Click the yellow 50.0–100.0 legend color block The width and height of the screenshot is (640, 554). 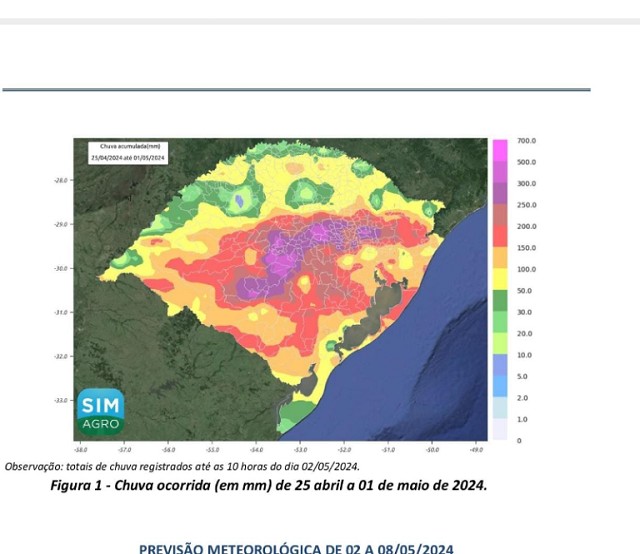click(499, 279)
